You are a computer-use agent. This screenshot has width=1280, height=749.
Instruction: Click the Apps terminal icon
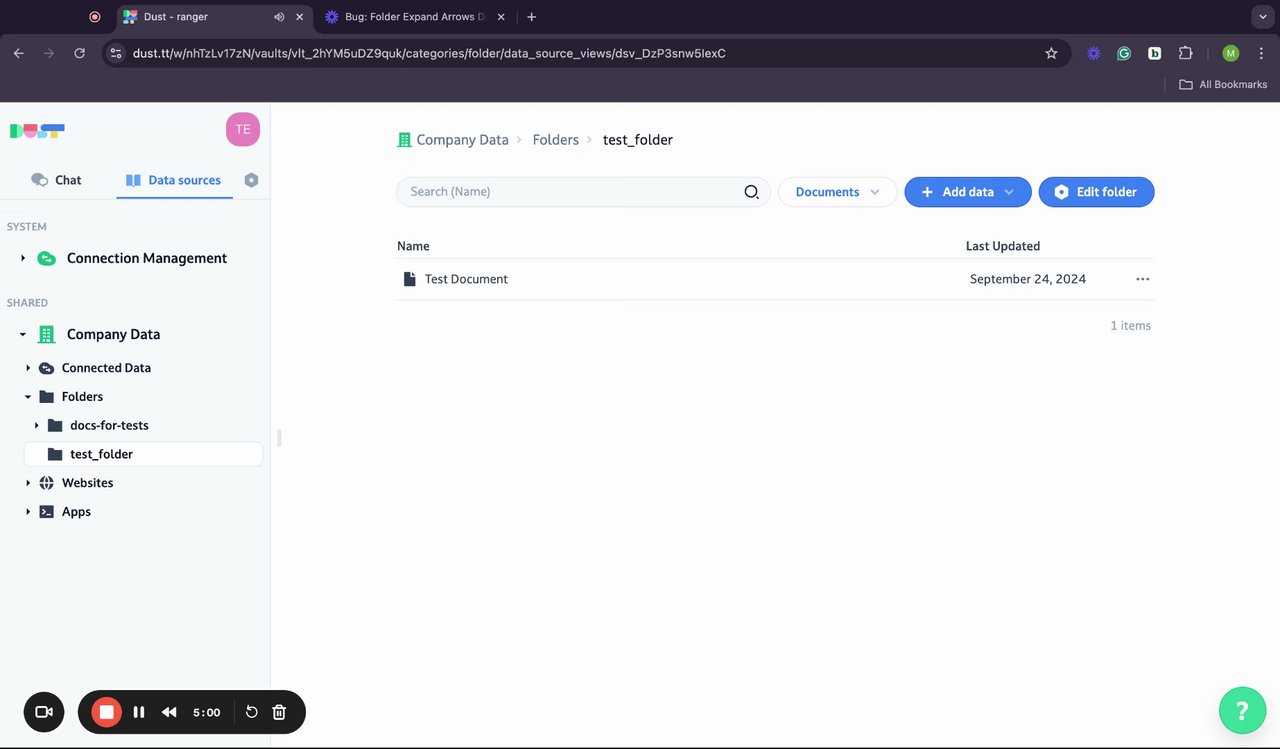[46, 512]
